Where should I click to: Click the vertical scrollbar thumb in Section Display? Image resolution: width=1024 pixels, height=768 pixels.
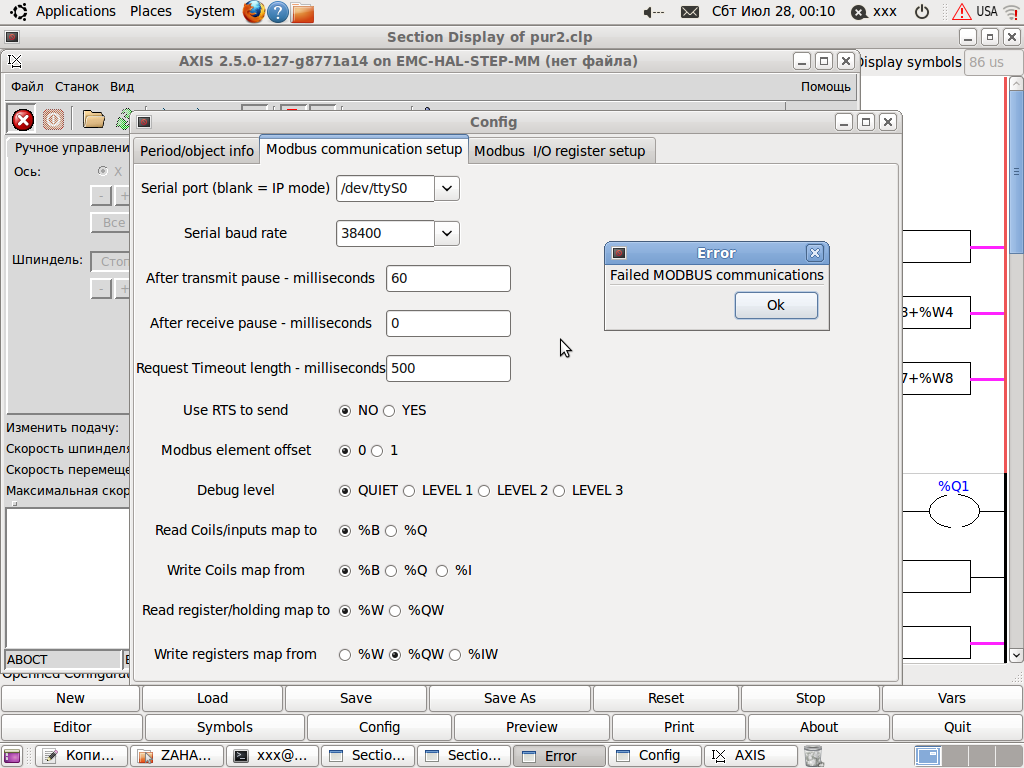[x=1016, y=173]
